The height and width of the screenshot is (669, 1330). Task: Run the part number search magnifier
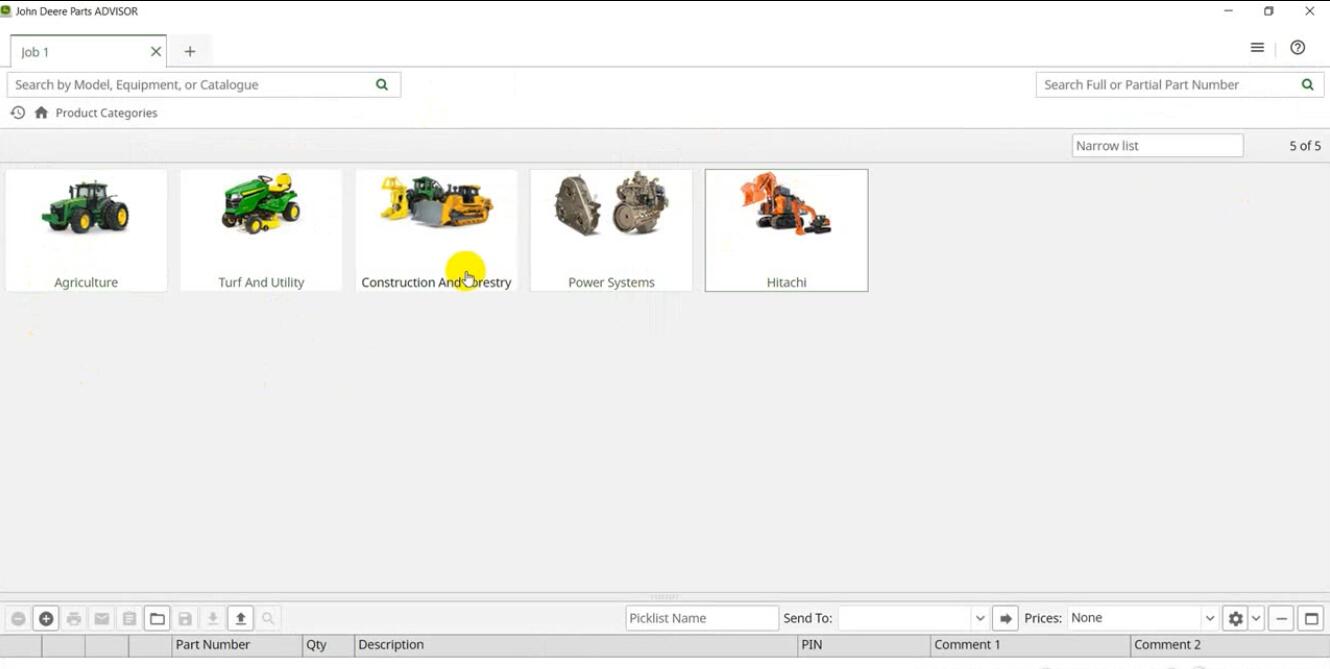(1308, 85)
